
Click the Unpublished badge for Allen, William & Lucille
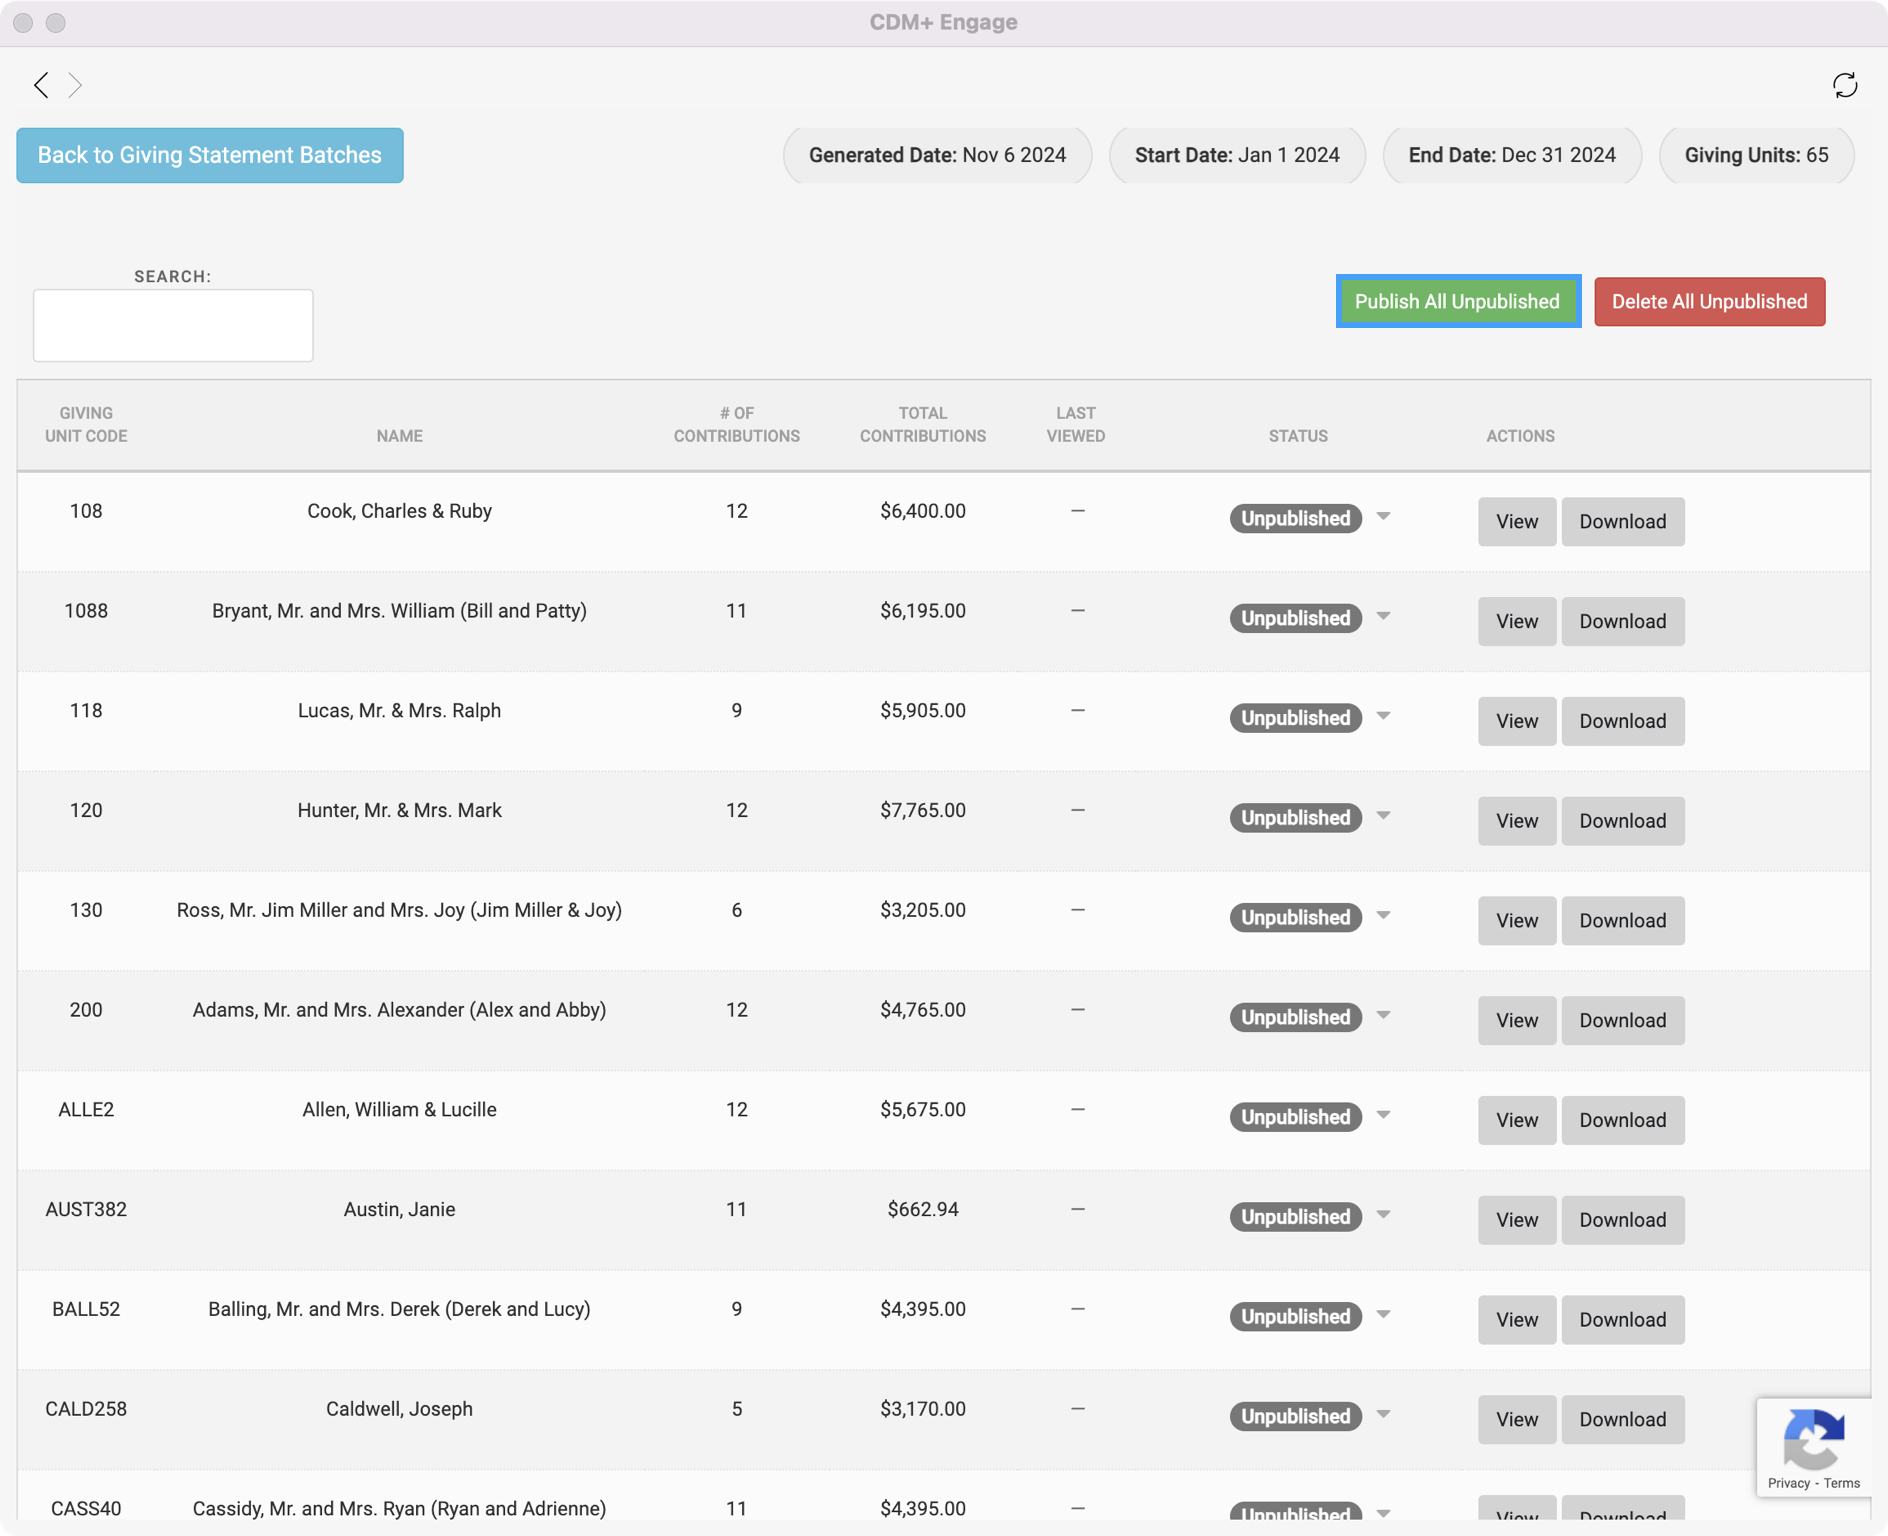click(x=1295, y=1117)
